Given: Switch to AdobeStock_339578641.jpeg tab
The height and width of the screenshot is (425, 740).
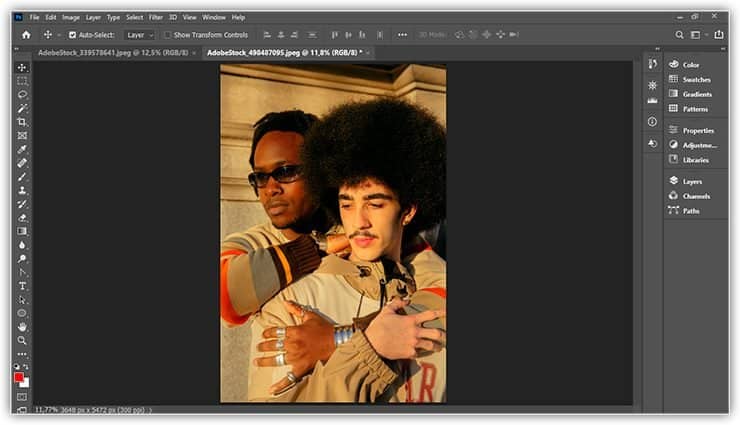Looking at the screenshot, I should click(x=112, y=52).
